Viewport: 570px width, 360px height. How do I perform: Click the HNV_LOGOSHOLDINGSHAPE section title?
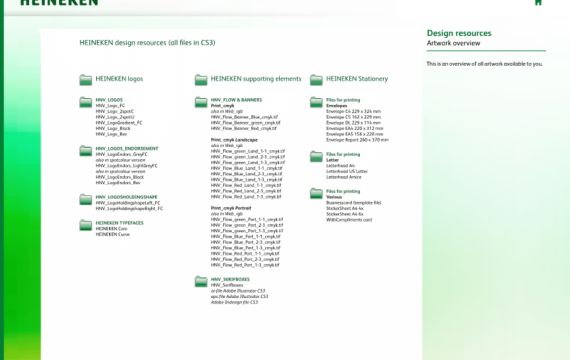(x=127, y=197)
